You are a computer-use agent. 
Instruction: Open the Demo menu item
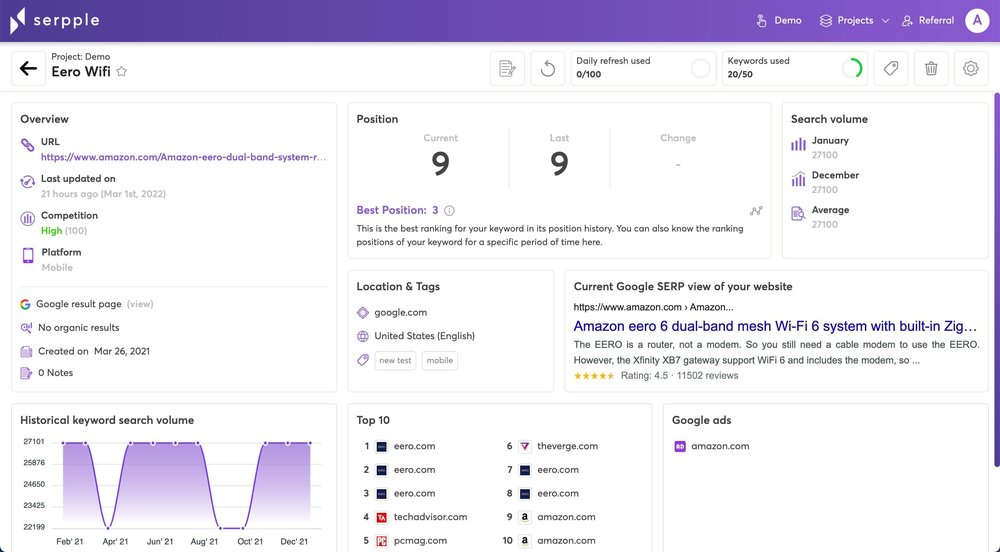(779, 20)
